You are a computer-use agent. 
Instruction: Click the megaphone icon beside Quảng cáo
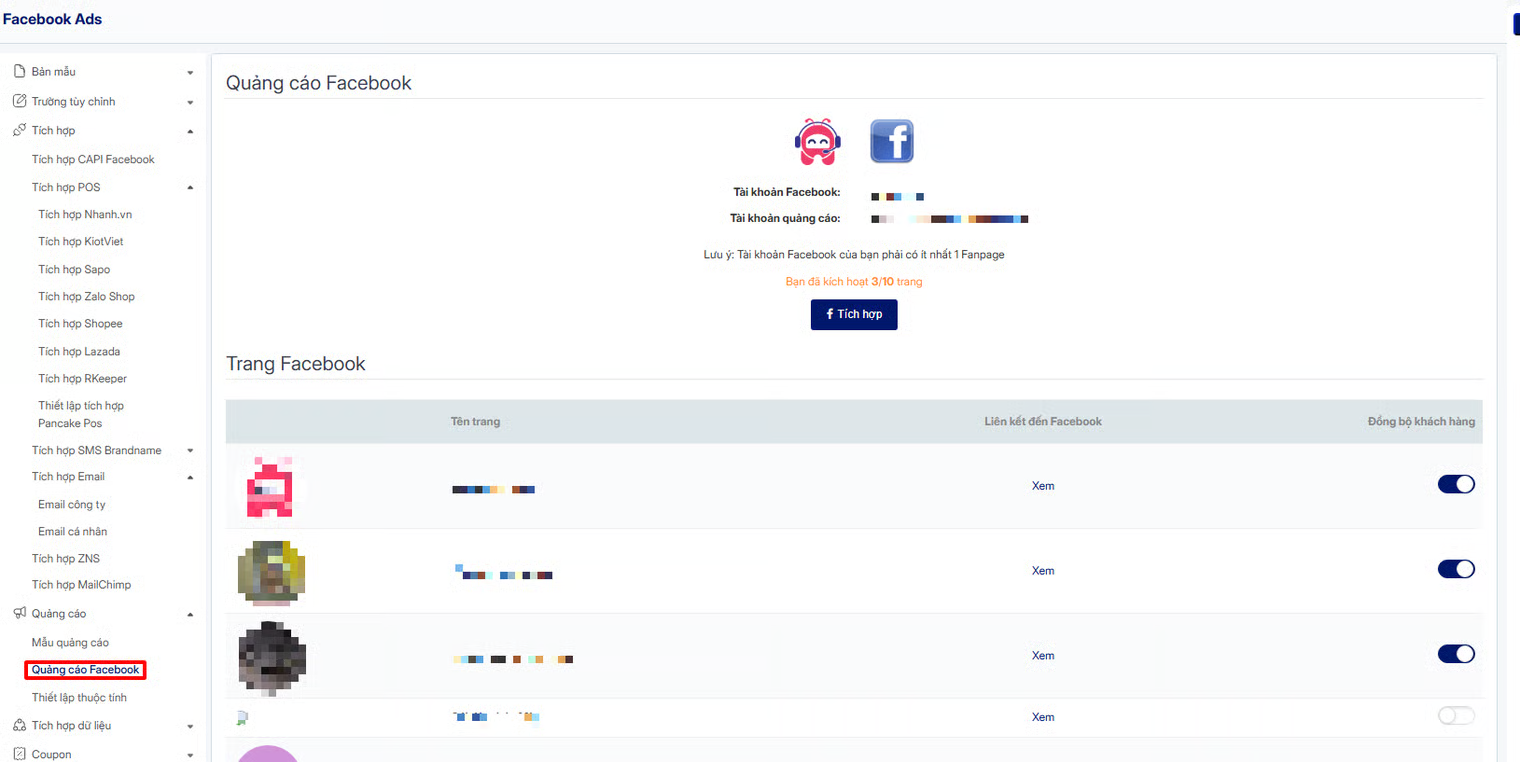(x=18, y=613)
